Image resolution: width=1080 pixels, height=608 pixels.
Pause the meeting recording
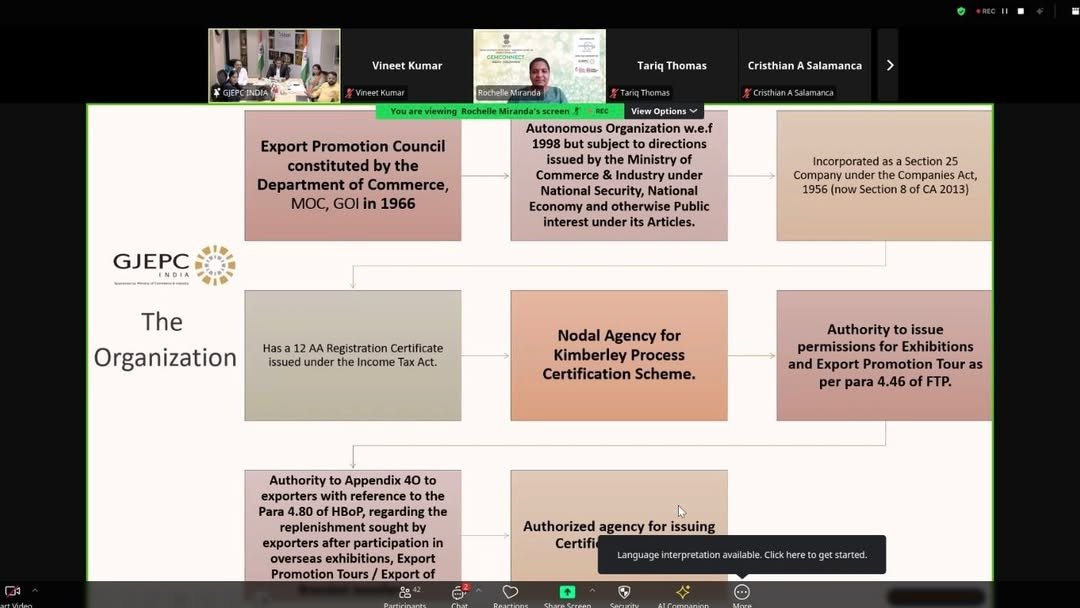click(x=1005, y=11)
